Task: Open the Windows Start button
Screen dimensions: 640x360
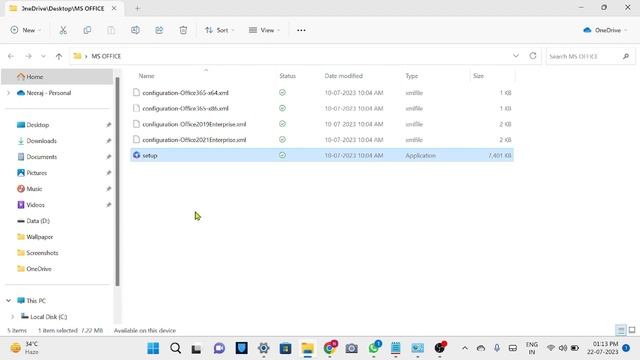Action: (153, 348)
